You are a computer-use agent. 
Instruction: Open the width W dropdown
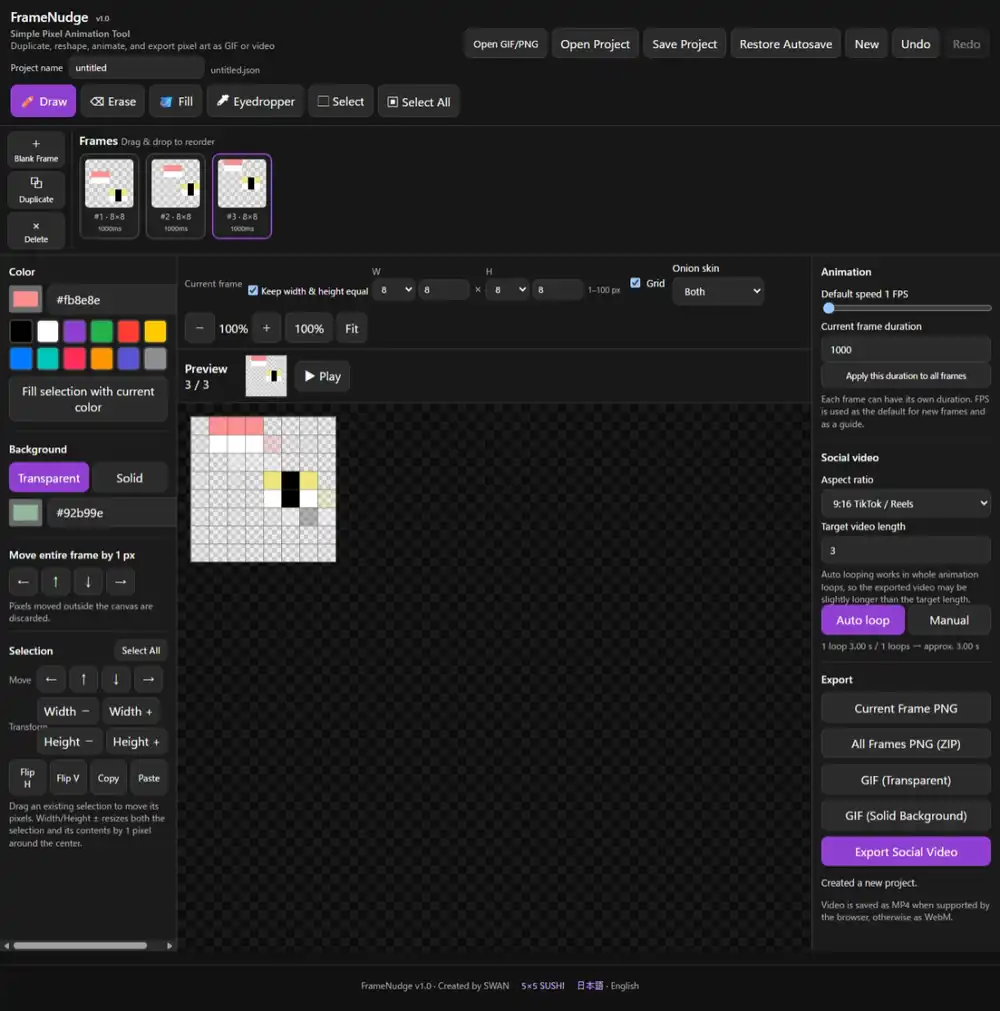[x=395, y=290]
